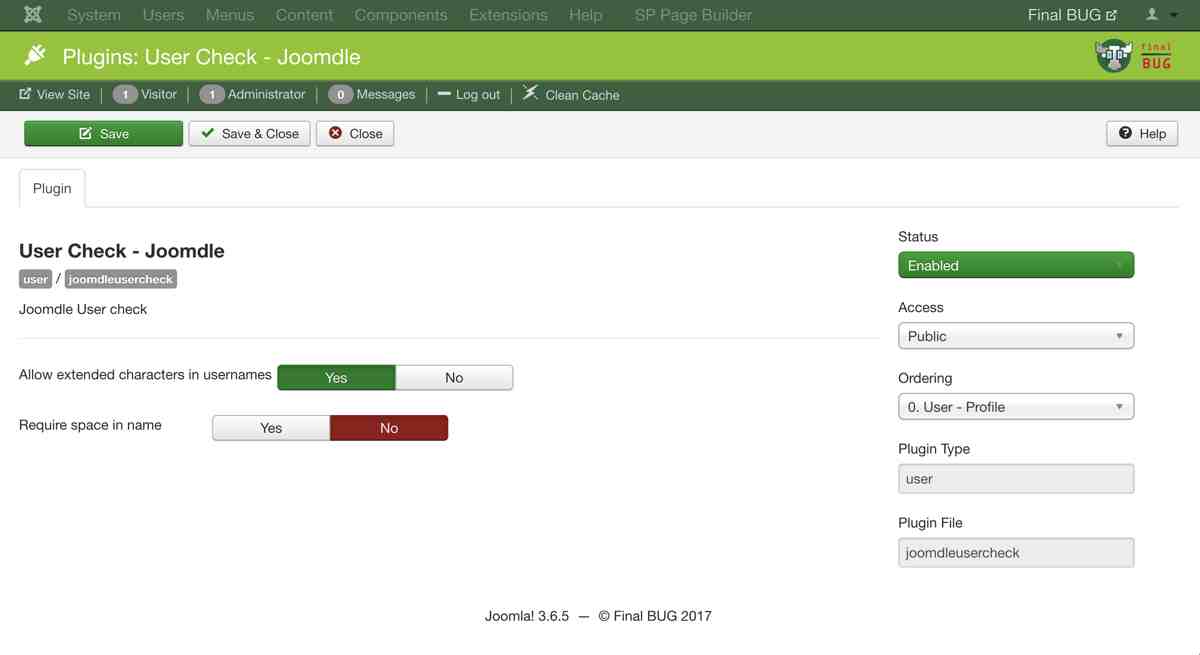Screen dimensions: 1200x655
Task: Open the user account menu icon
Action: point(1160,15)
